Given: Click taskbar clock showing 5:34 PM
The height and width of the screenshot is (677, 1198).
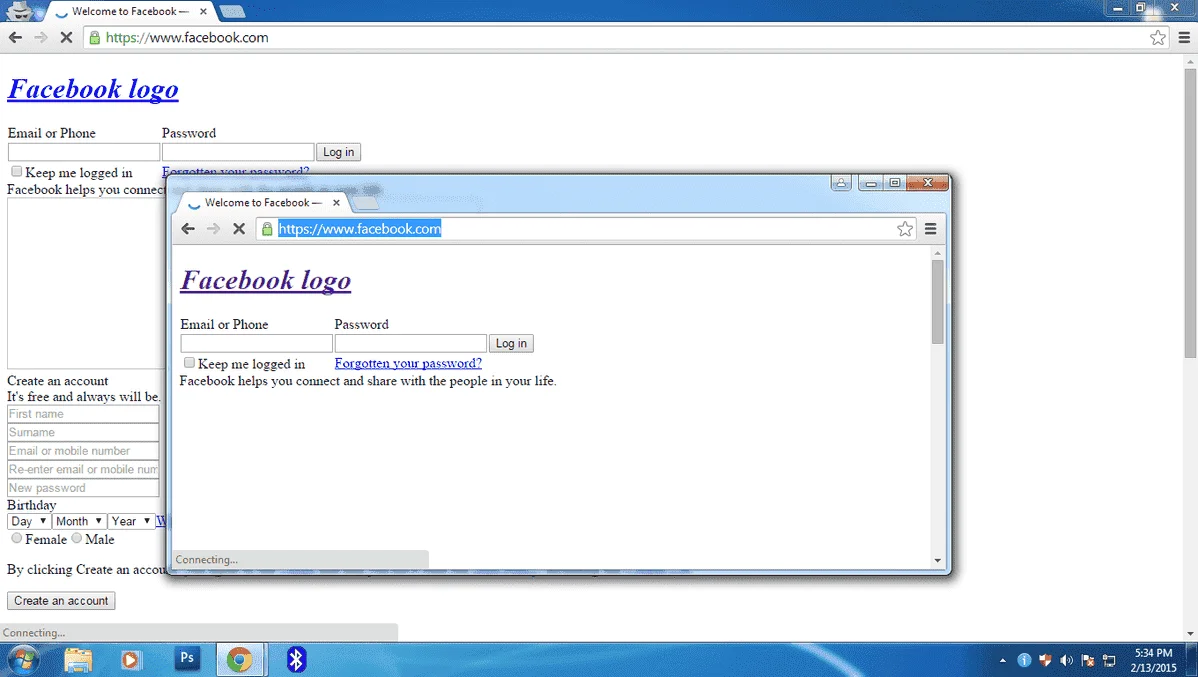Looking at the screenshot, I should [x=1153, y=660].
